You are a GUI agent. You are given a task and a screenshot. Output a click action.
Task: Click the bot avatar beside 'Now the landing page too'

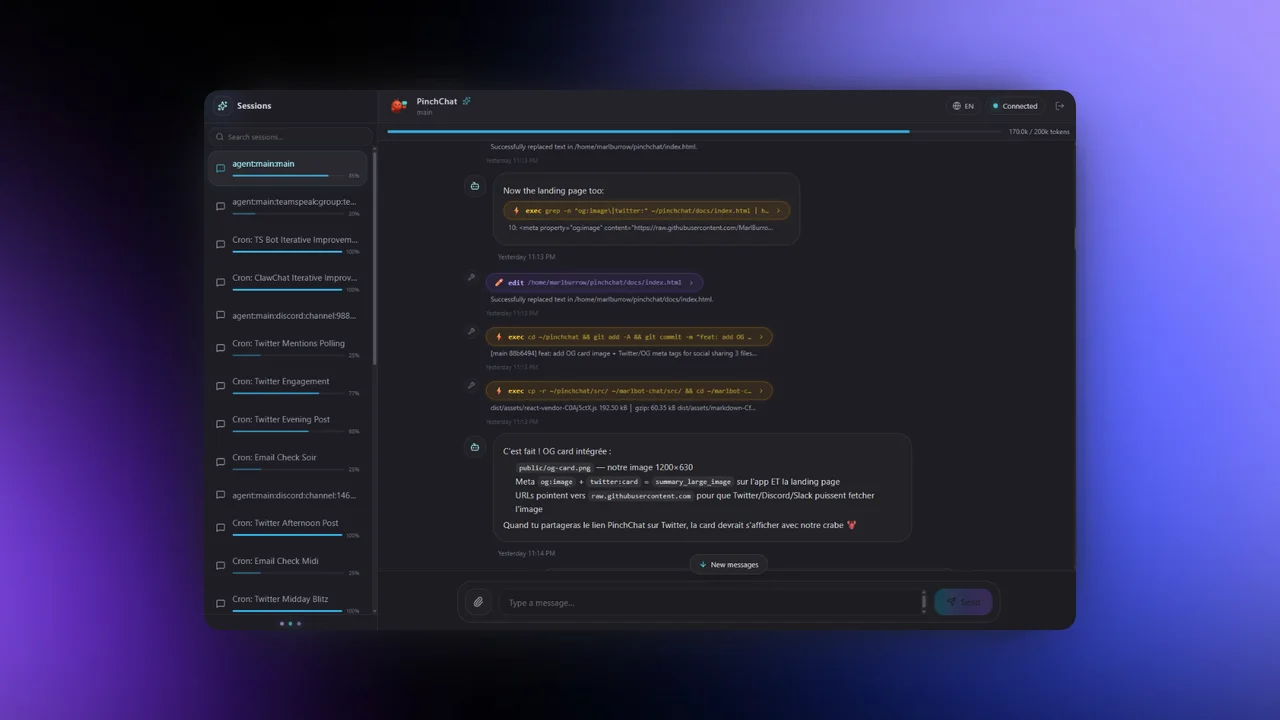[x=475, y=186]
